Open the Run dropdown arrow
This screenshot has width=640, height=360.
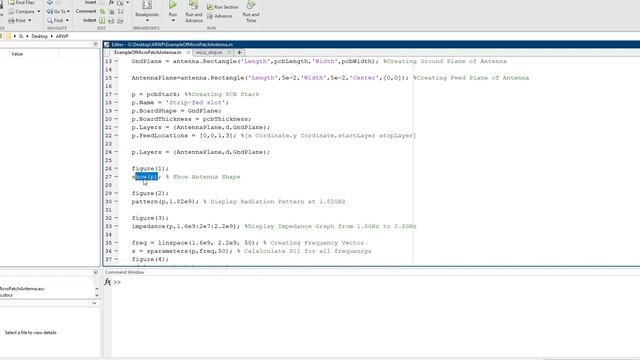pos(173,20)
